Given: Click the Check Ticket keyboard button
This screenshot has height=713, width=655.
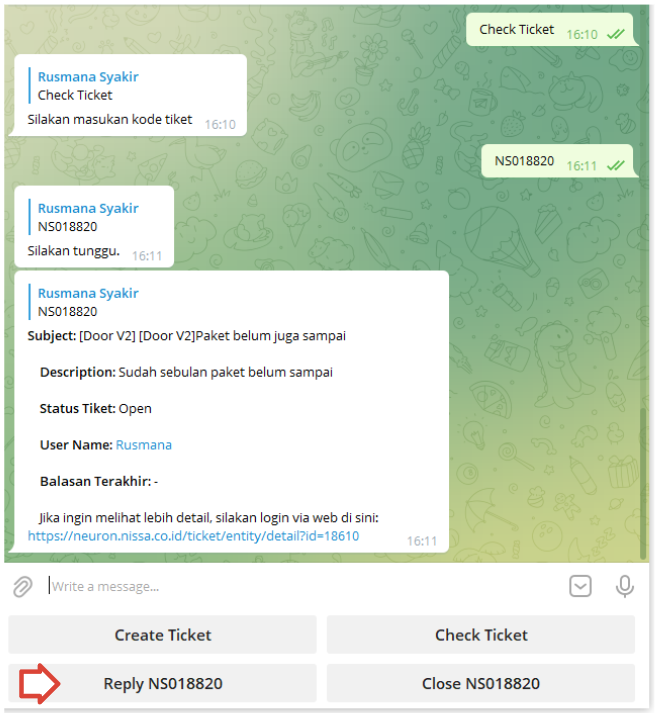Looking at the screenshot, I should [x=481, y=635].
